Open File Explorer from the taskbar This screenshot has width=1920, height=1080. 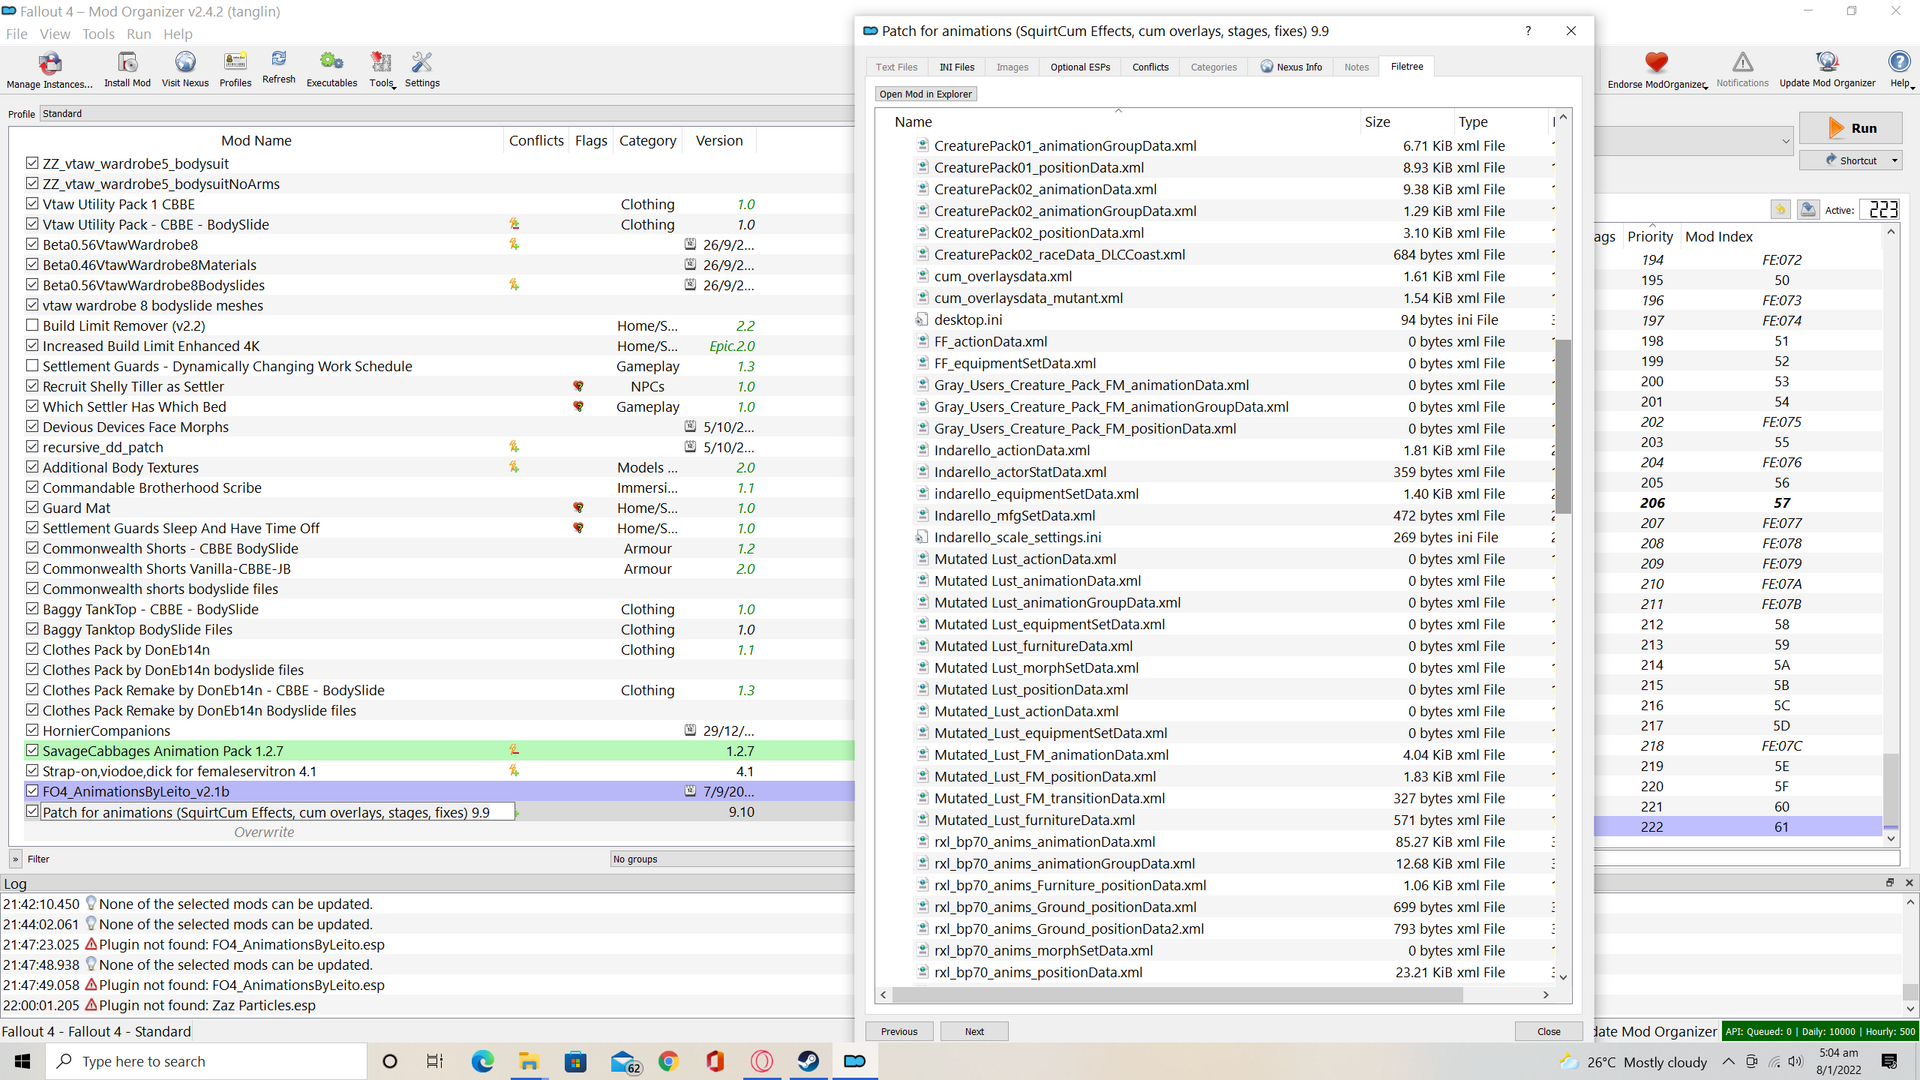(x=529, y=1061)
